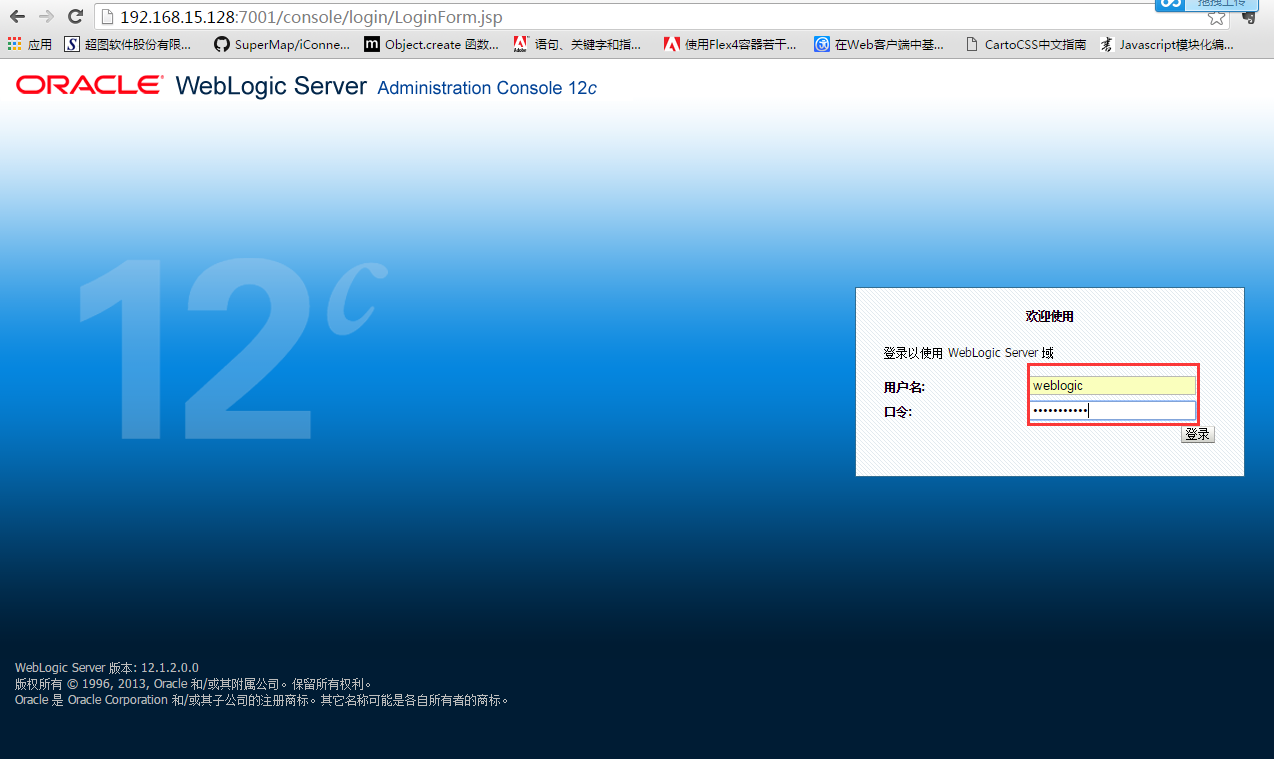Click the 用户名 field containing weblogic

pyautogui.click(x=1113, y=385)
